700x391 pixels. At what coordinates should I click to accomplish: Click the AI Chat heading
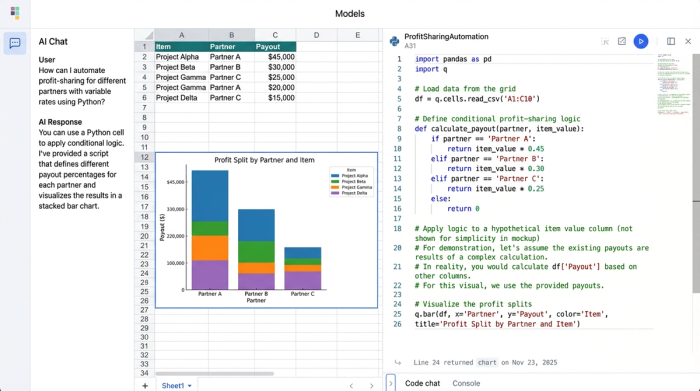click(x=53, y=42)
